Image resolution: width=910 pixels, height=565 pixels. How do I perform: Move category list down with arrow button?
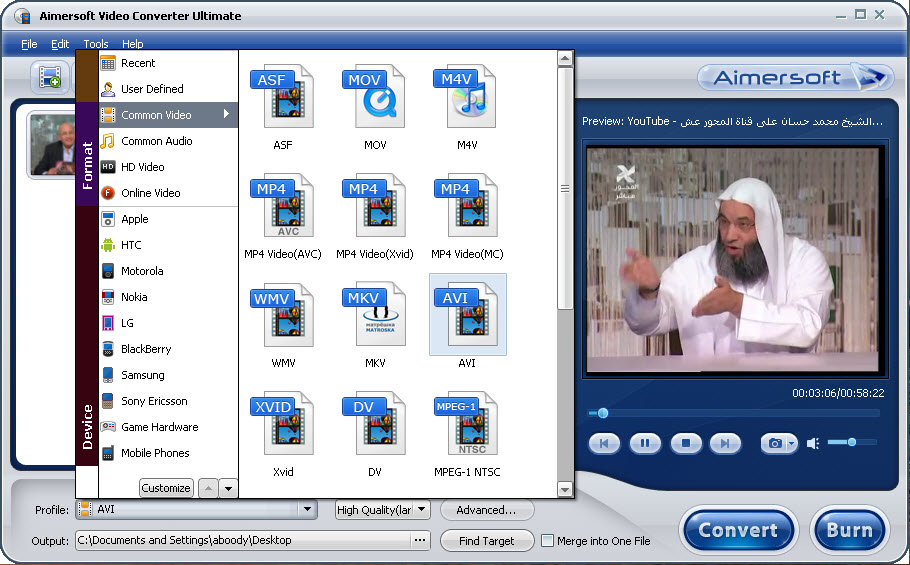point(229,488)
